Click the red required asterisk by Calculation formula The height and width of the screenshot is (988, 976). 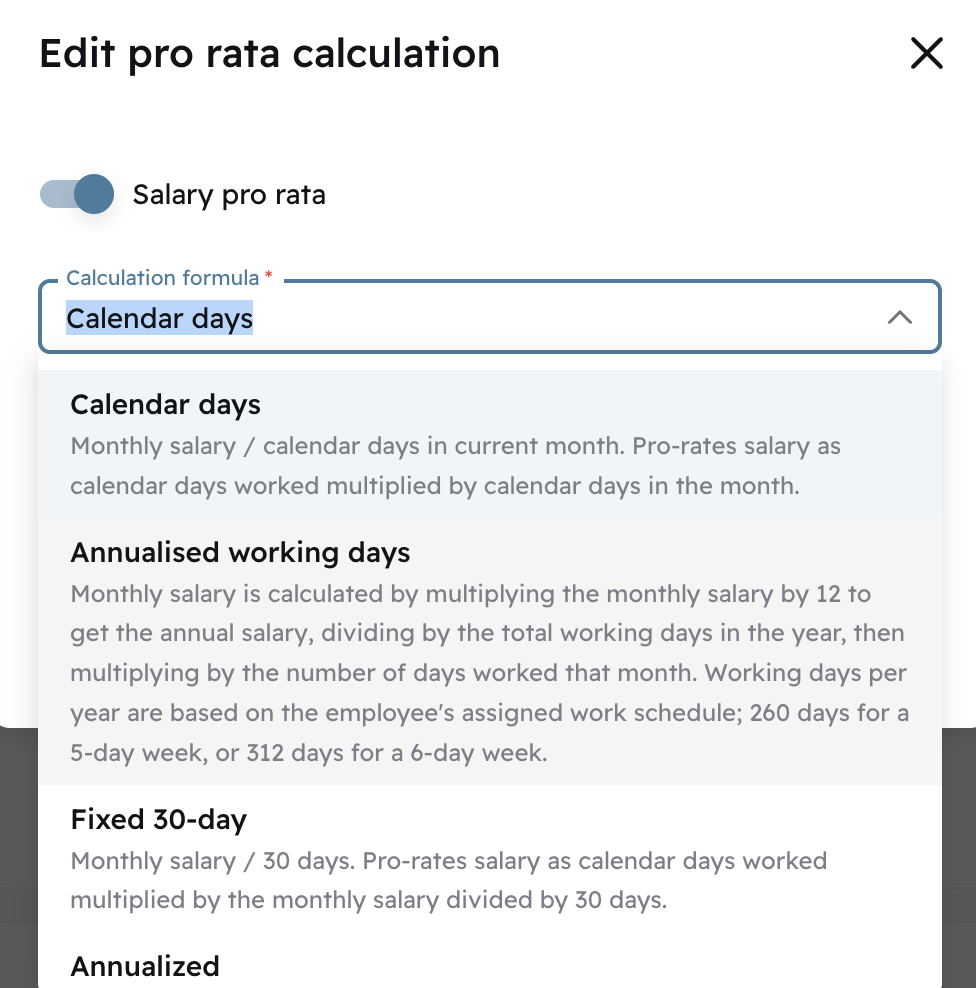(268, 276)
